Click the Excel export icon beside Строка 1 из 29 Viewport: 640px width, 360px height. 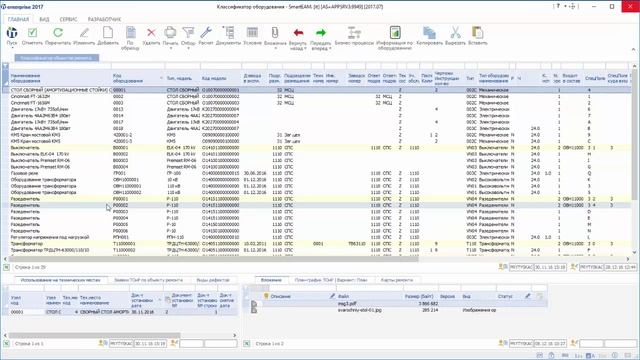click(7, 267)
